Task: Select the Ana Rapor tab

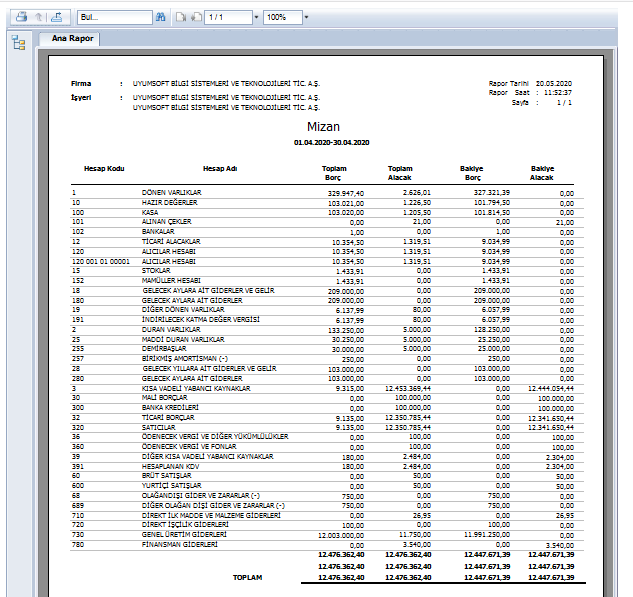Action: [69, 39]
